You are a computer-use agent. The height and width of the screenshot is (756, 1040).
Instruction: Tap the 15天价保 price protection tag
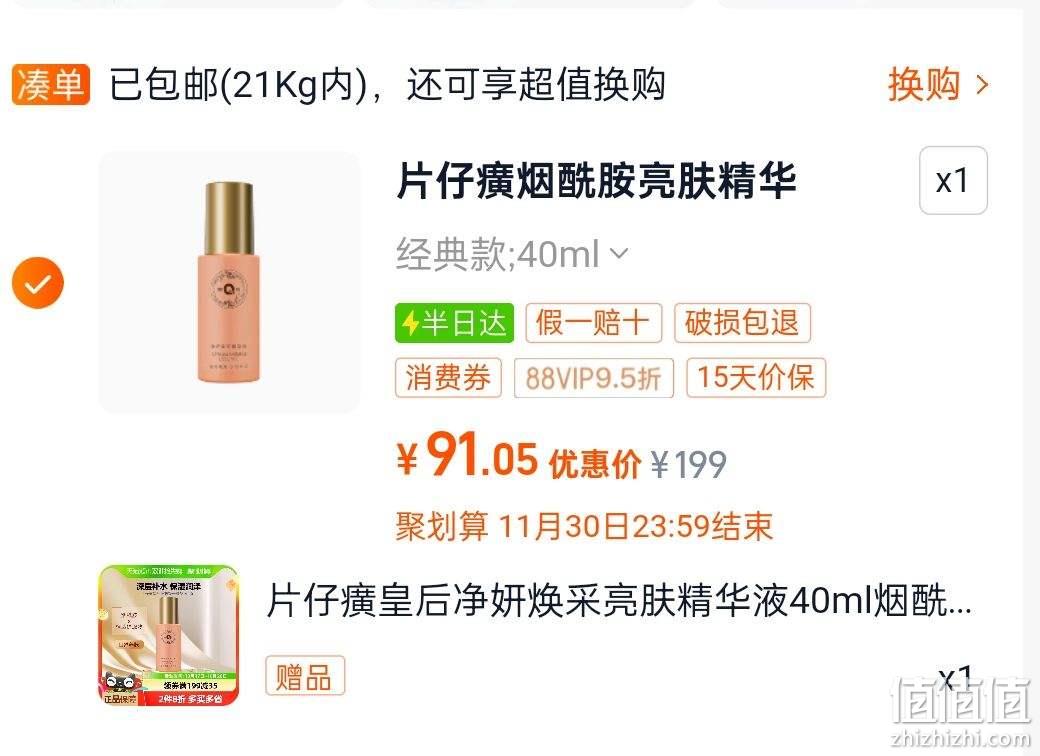pyautogui.click(x=755, y=378)
